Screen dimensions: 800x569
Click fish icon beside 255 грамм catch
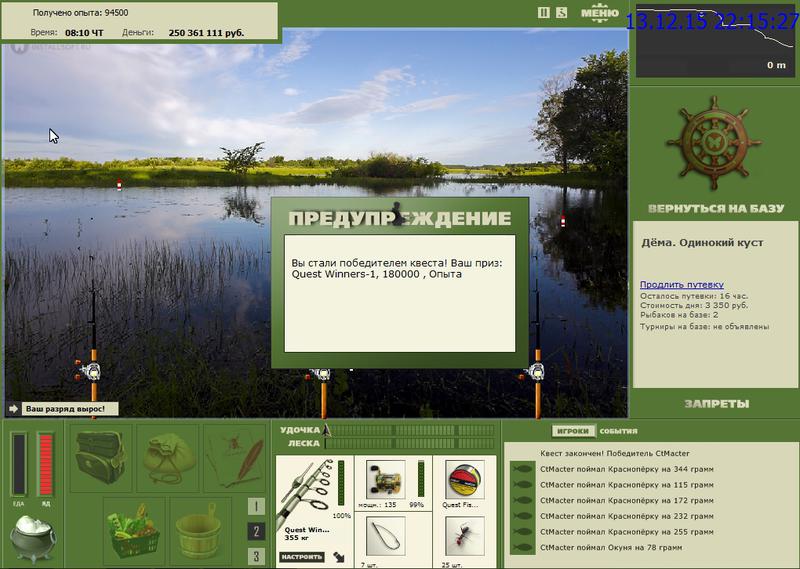522,532
